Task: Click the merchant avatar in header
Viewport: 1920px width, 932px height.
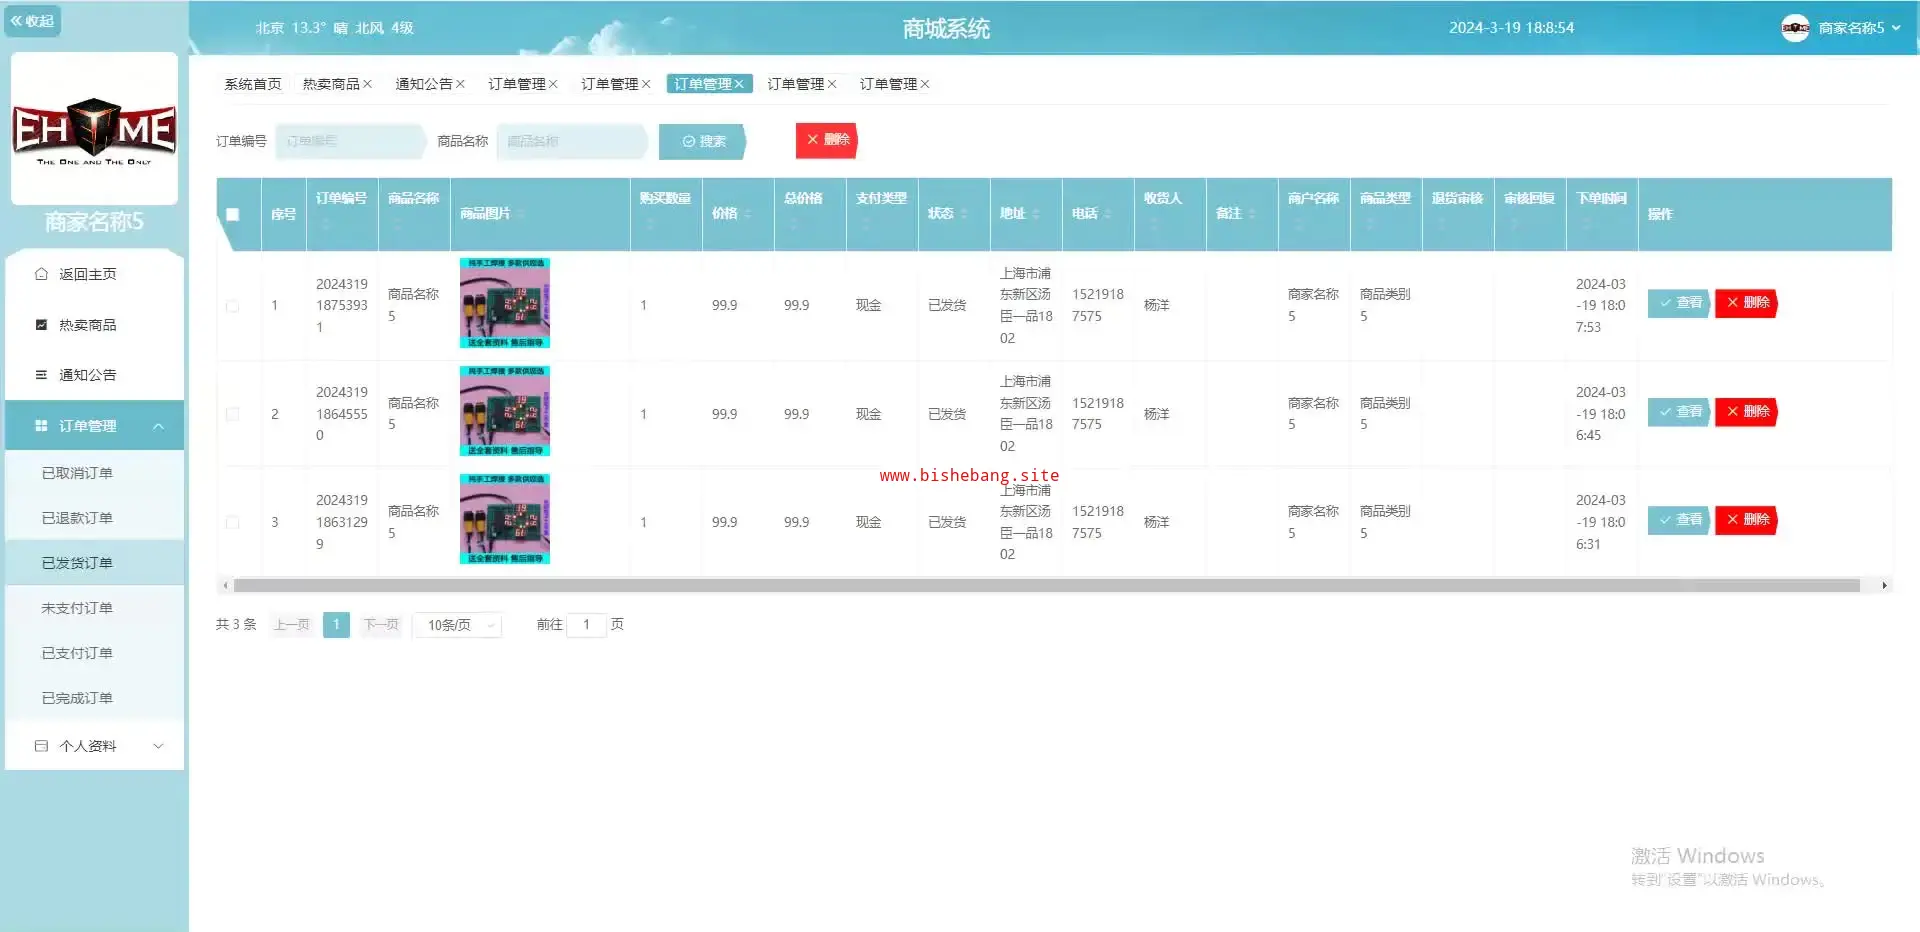Action: click(x=1795, y=28)
